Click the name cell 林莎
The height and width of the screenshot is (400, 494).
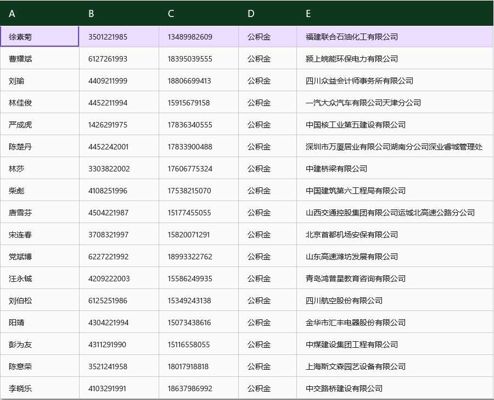39,169
